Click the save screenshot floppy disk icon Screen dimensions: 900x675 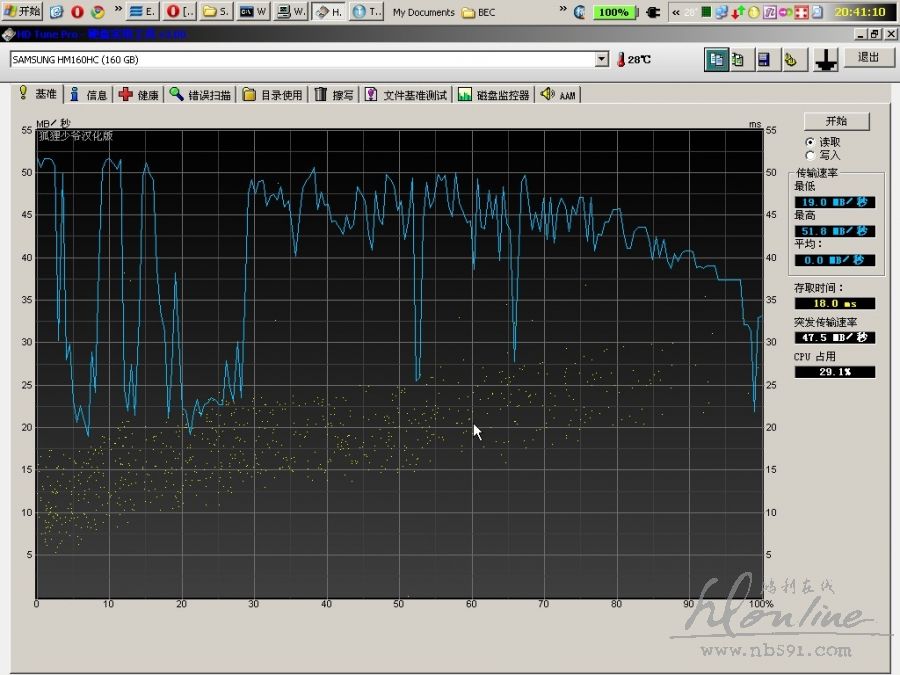tap(763, 60)
